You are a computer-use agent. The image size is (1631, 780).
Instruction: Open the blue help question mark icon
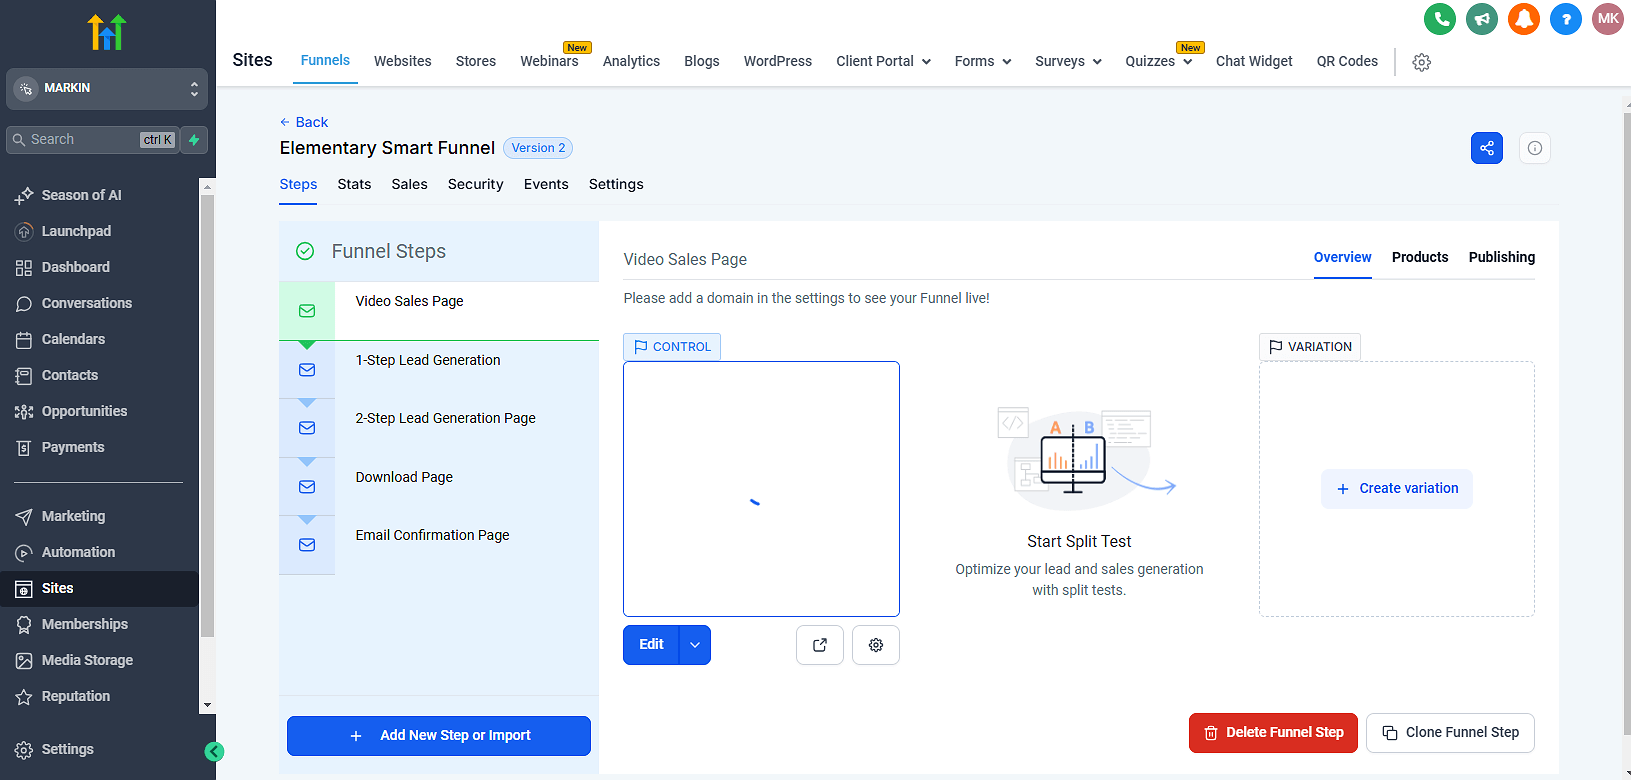point(1566,18)
